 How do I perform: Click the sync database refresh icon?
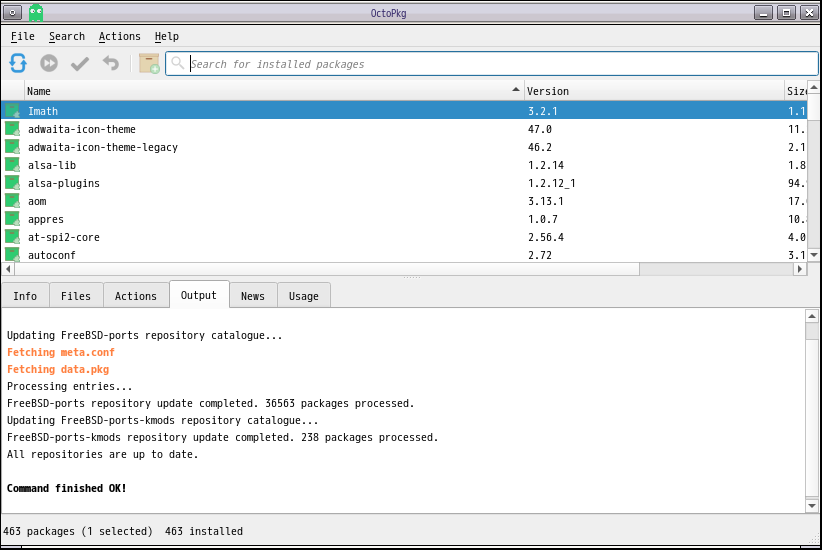[x=18, y=64]
